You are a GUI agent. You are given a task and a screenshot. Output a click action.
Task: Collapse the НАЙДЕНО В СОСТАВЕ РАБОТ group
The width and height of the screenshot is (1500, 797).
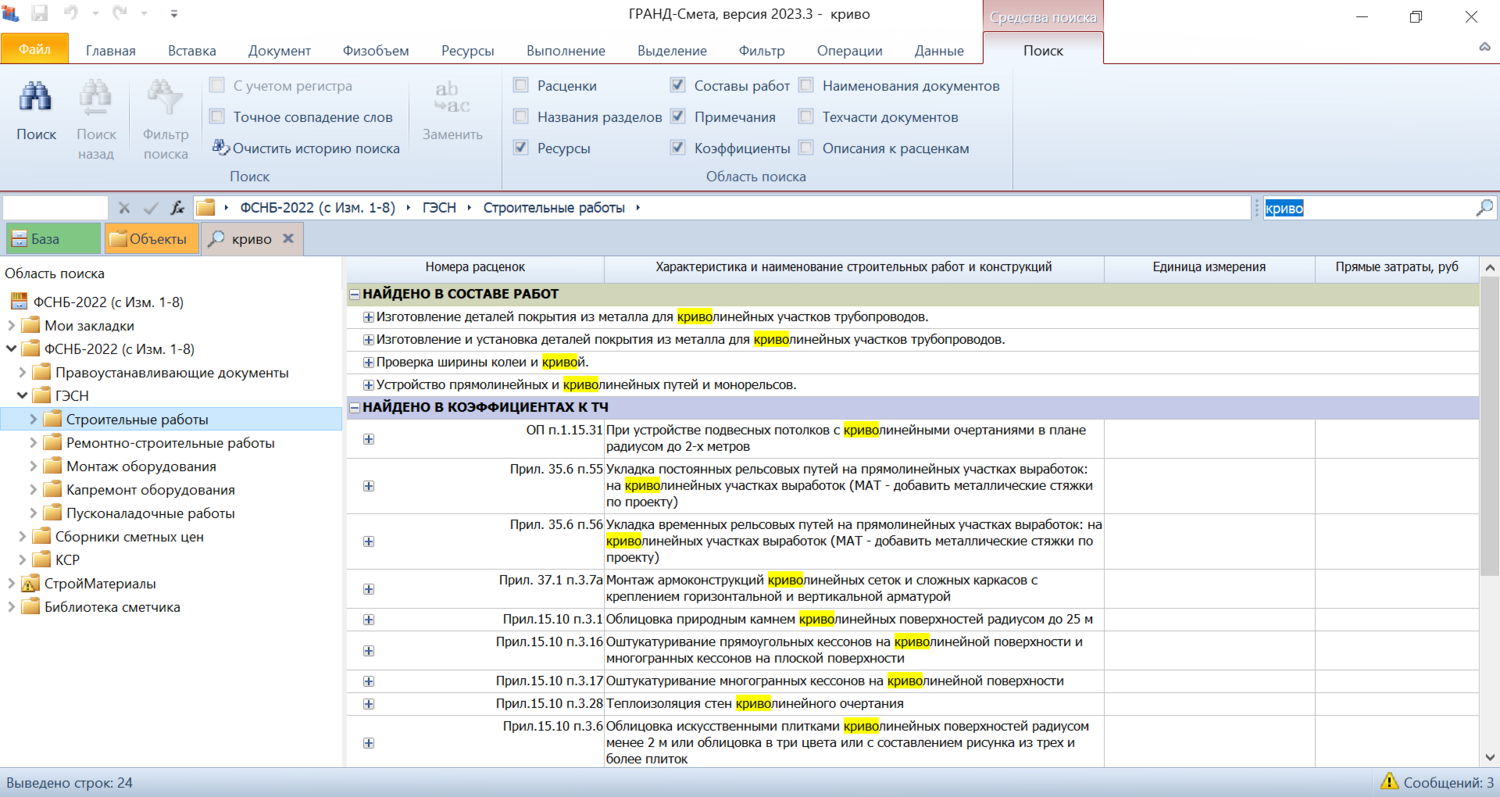pyautogui.click(x=354, y=294)
